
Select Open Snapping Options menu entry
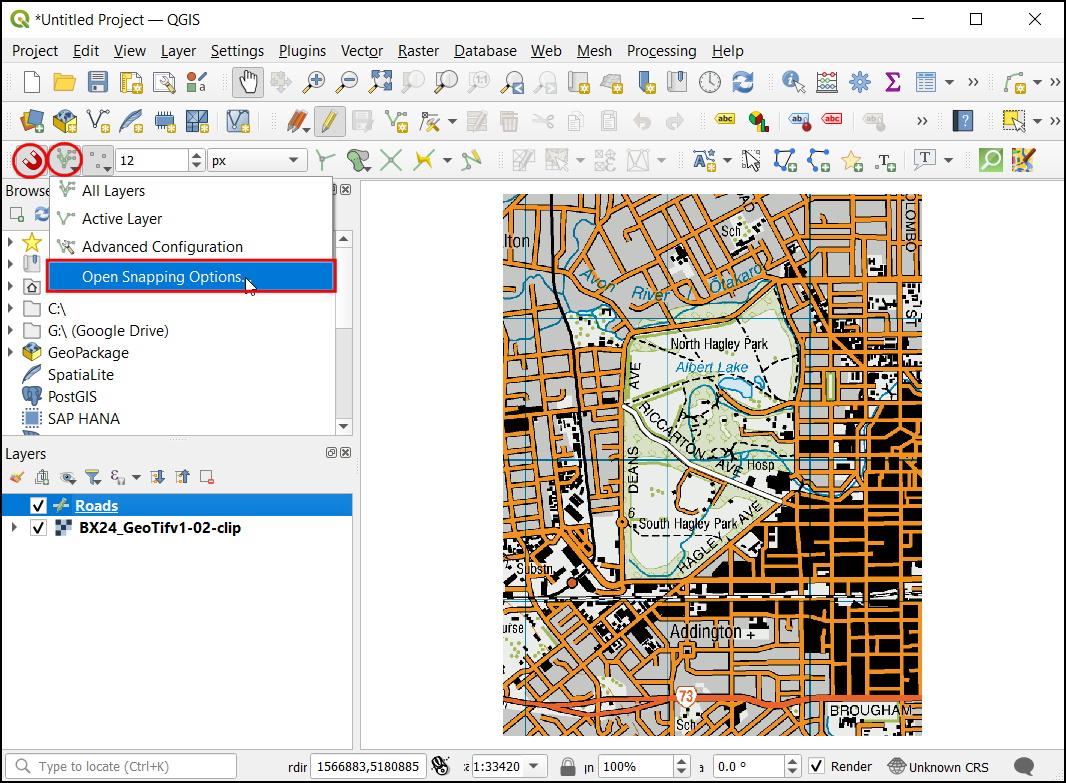point(161,277)
